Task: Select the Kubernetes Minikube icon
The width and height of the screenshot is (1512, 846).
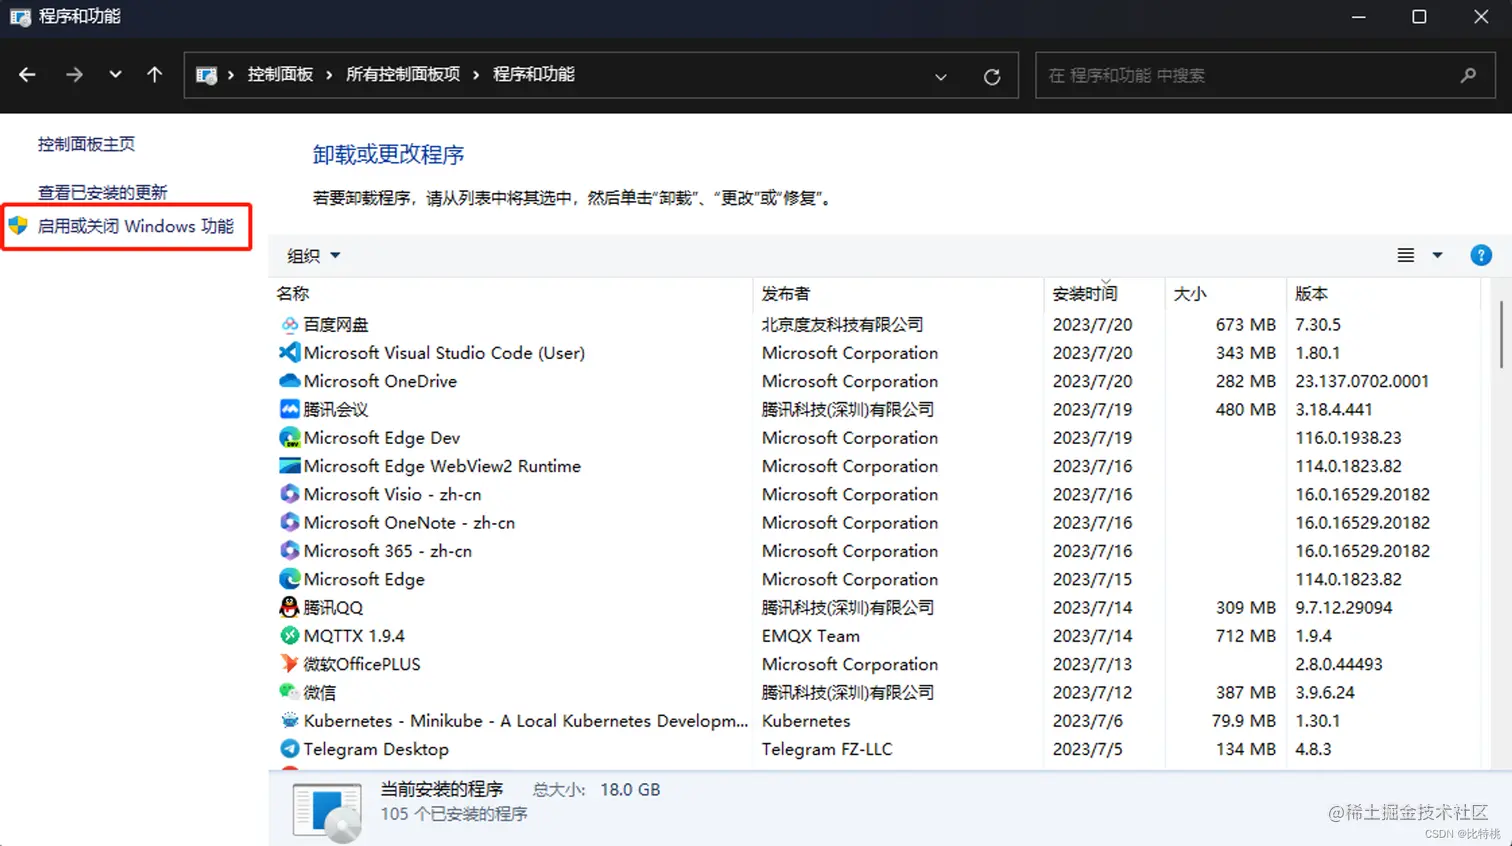Action: point(289,721)
